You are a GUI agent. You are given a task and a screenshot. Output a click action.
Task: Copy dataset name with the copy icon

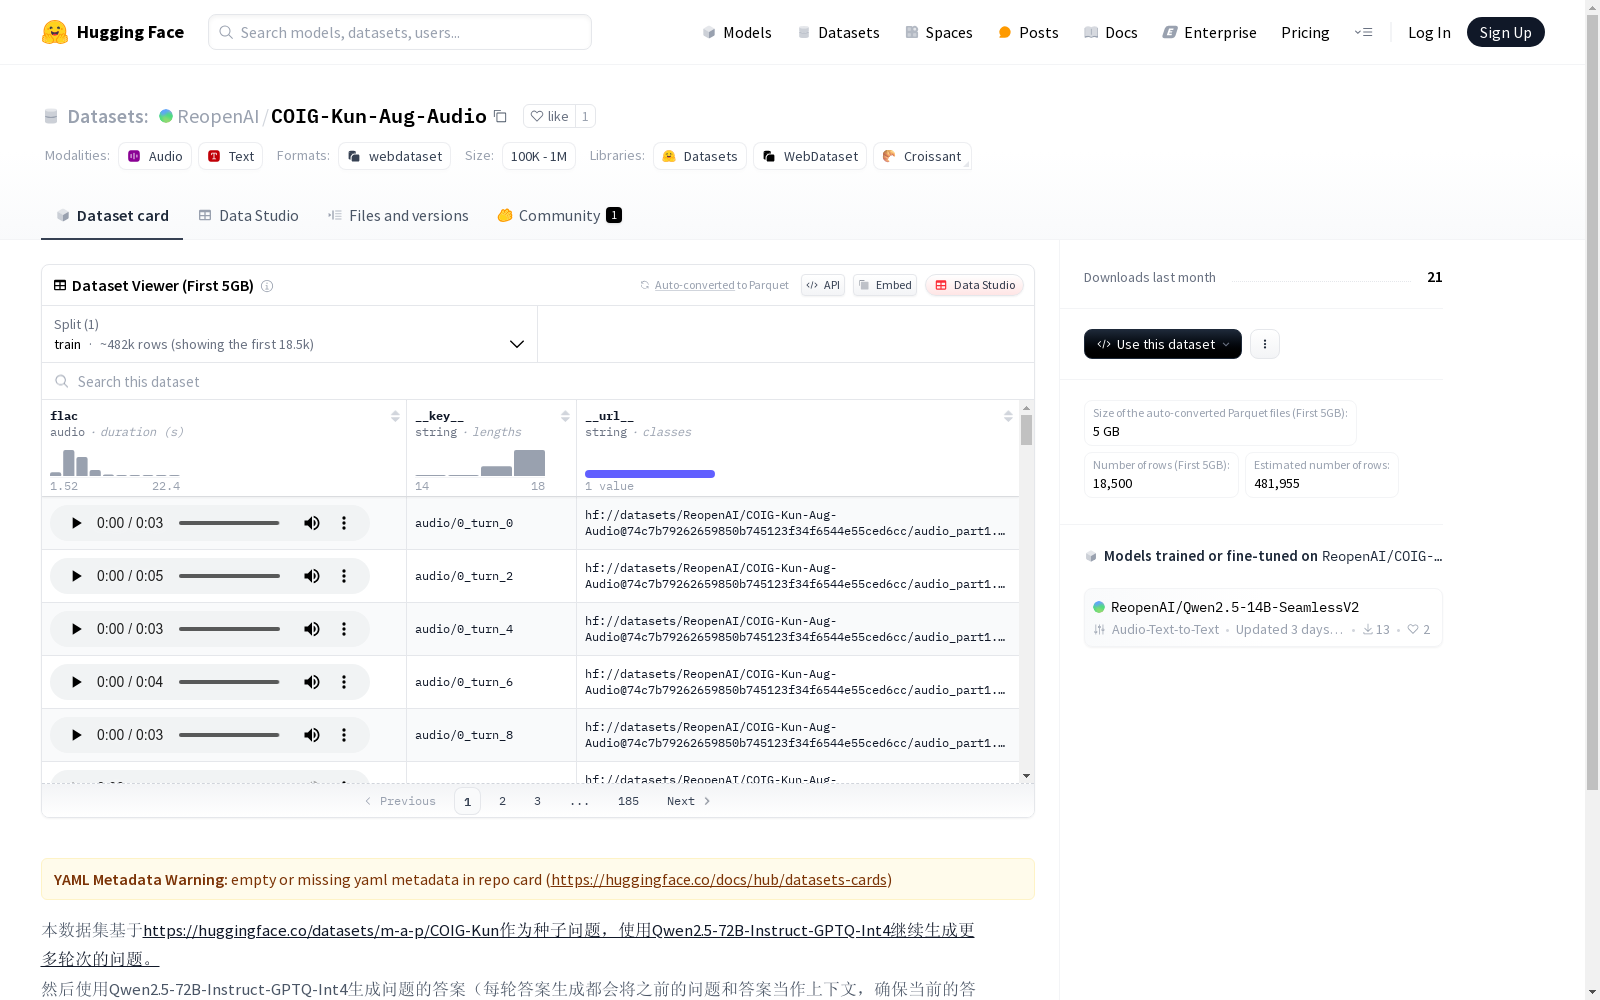tap(501, 116)
